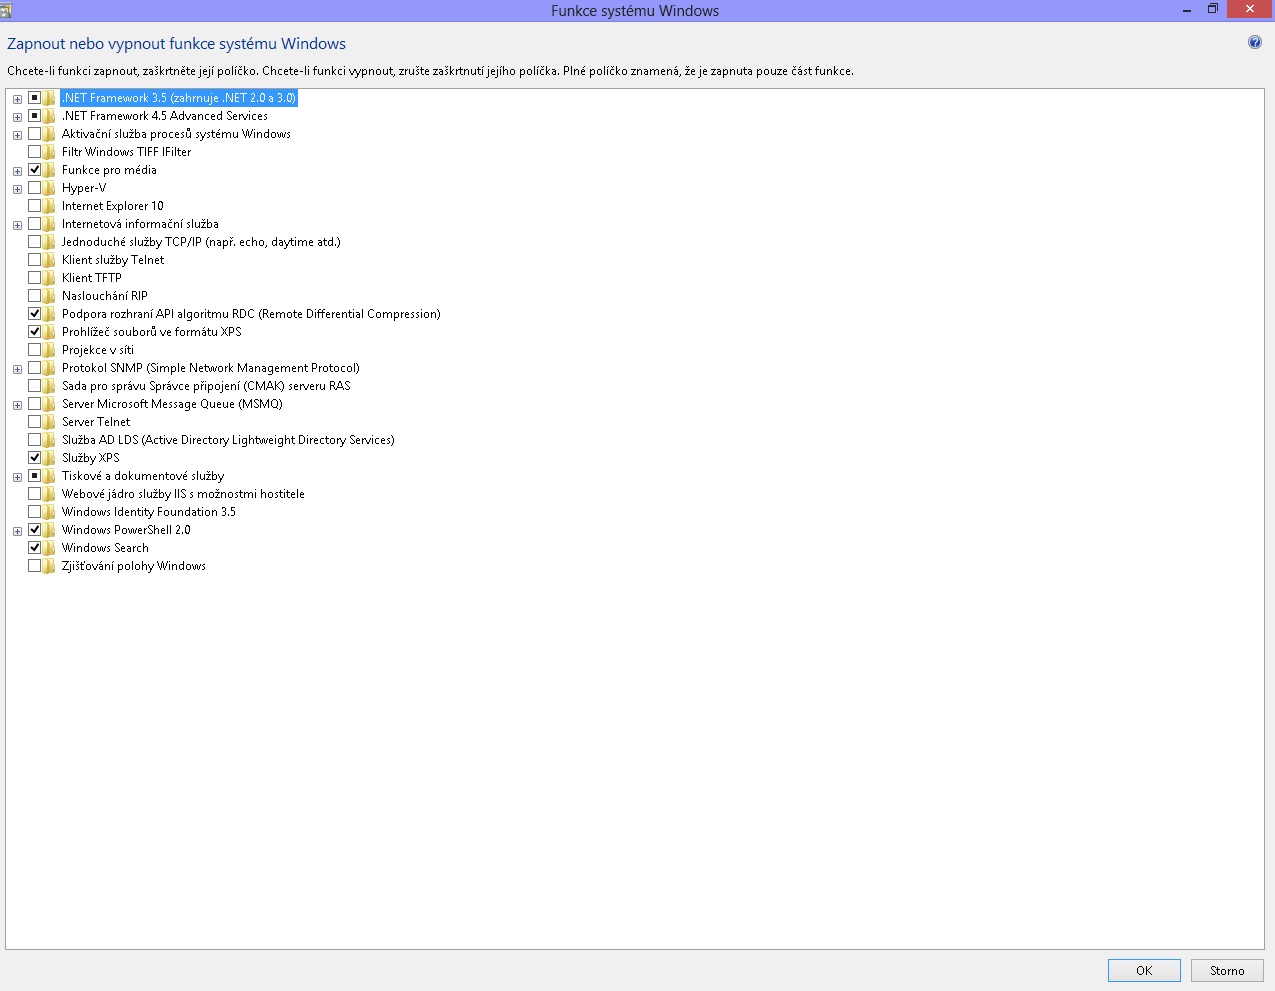
Task: Expand the Protokol SNMP node
Action: coord(17,369)
